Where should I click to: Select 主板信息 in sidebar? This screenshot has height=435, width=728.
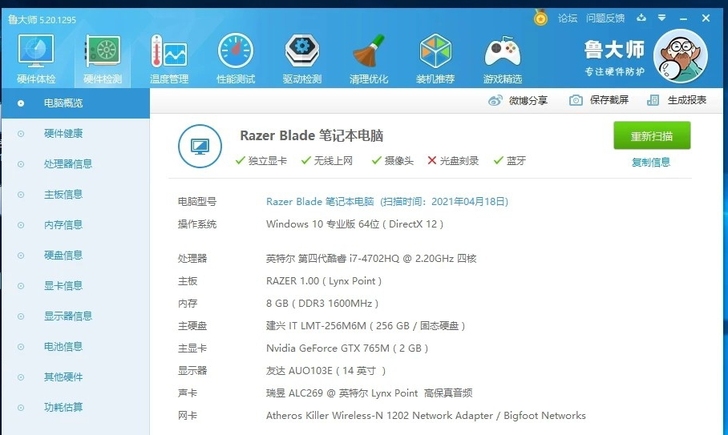(x=76, y=195)
